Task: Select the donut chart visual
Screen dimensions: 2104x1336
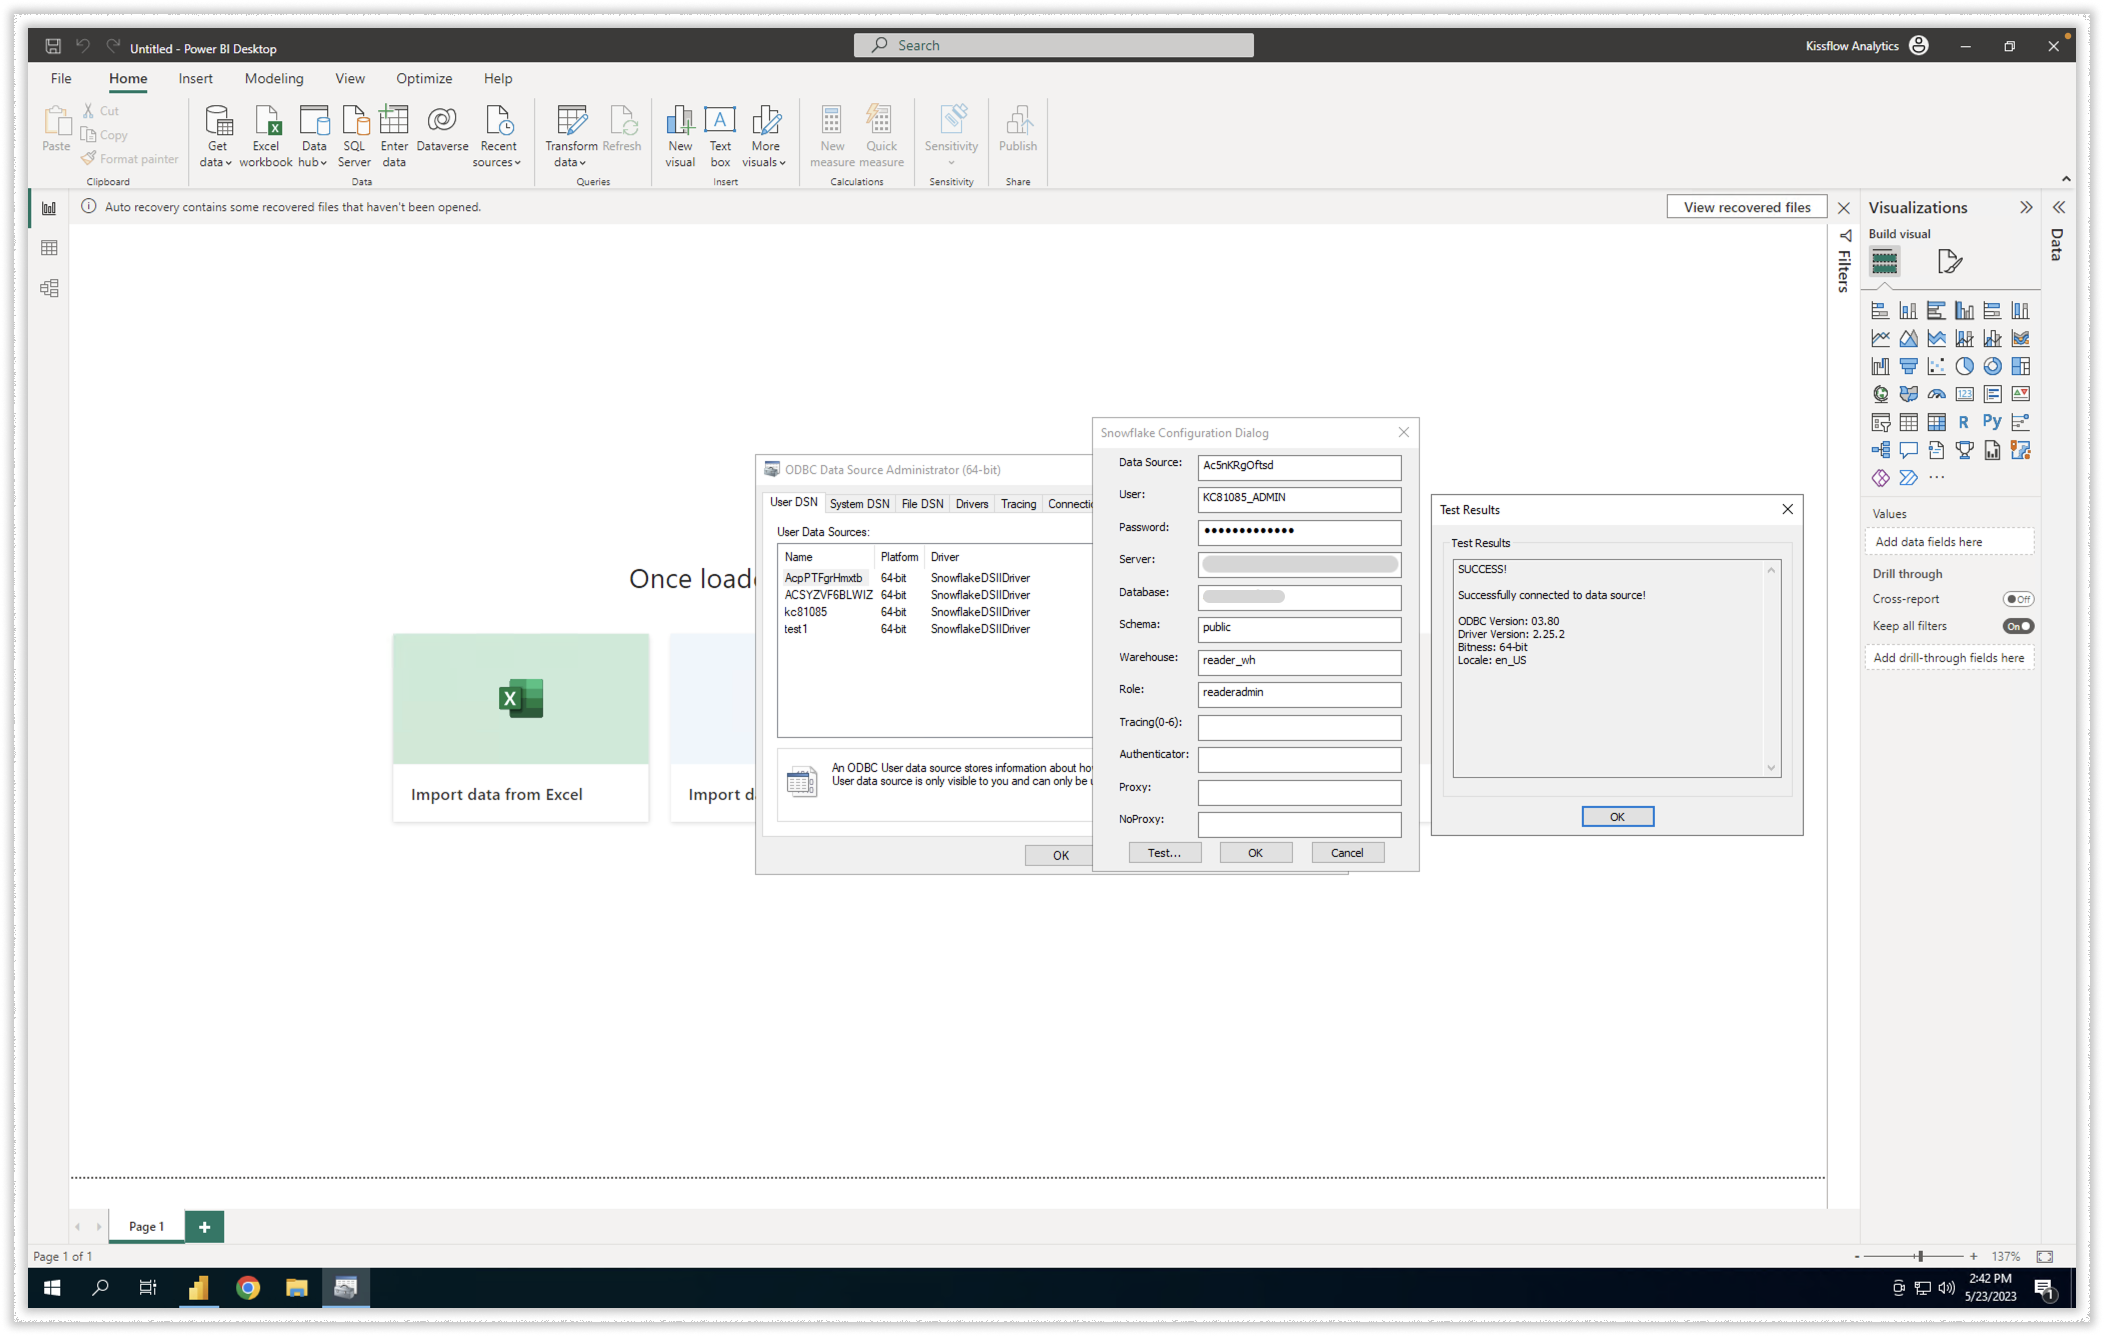Action: tap(1992, 366)
